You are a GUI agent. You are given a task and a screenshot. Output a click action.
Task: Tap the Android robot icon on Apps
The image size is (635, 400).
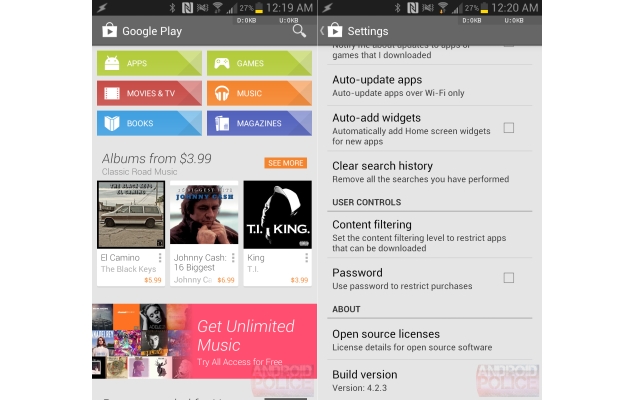coord(112,63)
